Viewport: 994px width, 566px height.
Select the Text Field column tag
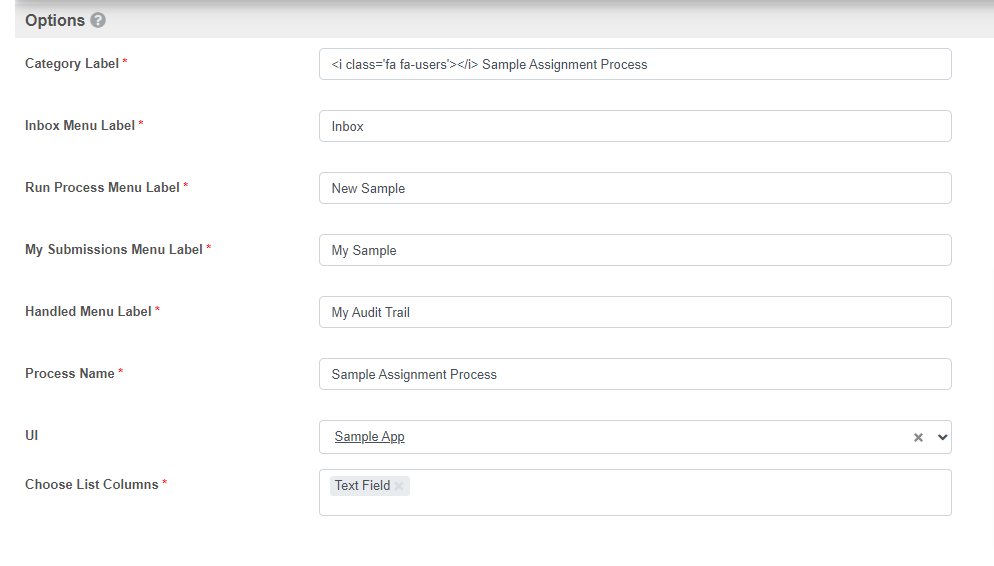pyautogui.click(x=363, y=486)
